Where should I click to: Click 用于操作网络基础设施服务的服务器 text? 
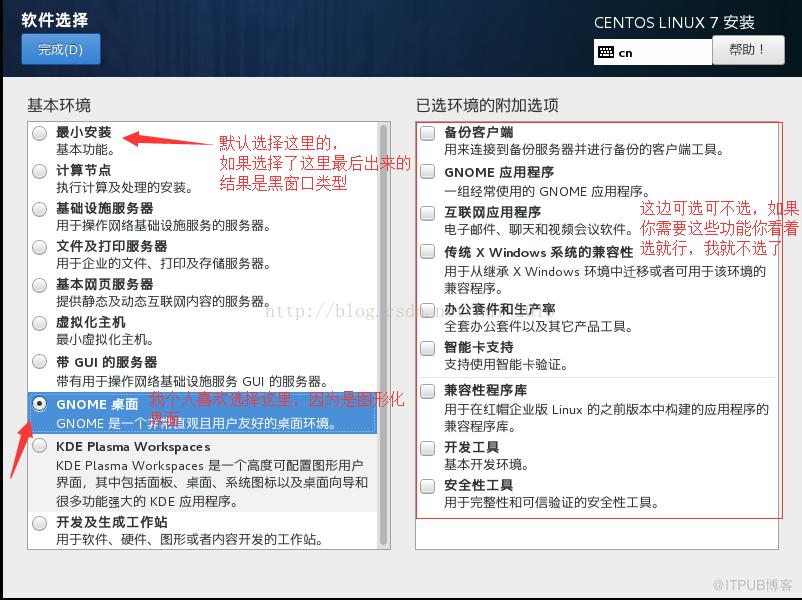[x=163, y=226]
